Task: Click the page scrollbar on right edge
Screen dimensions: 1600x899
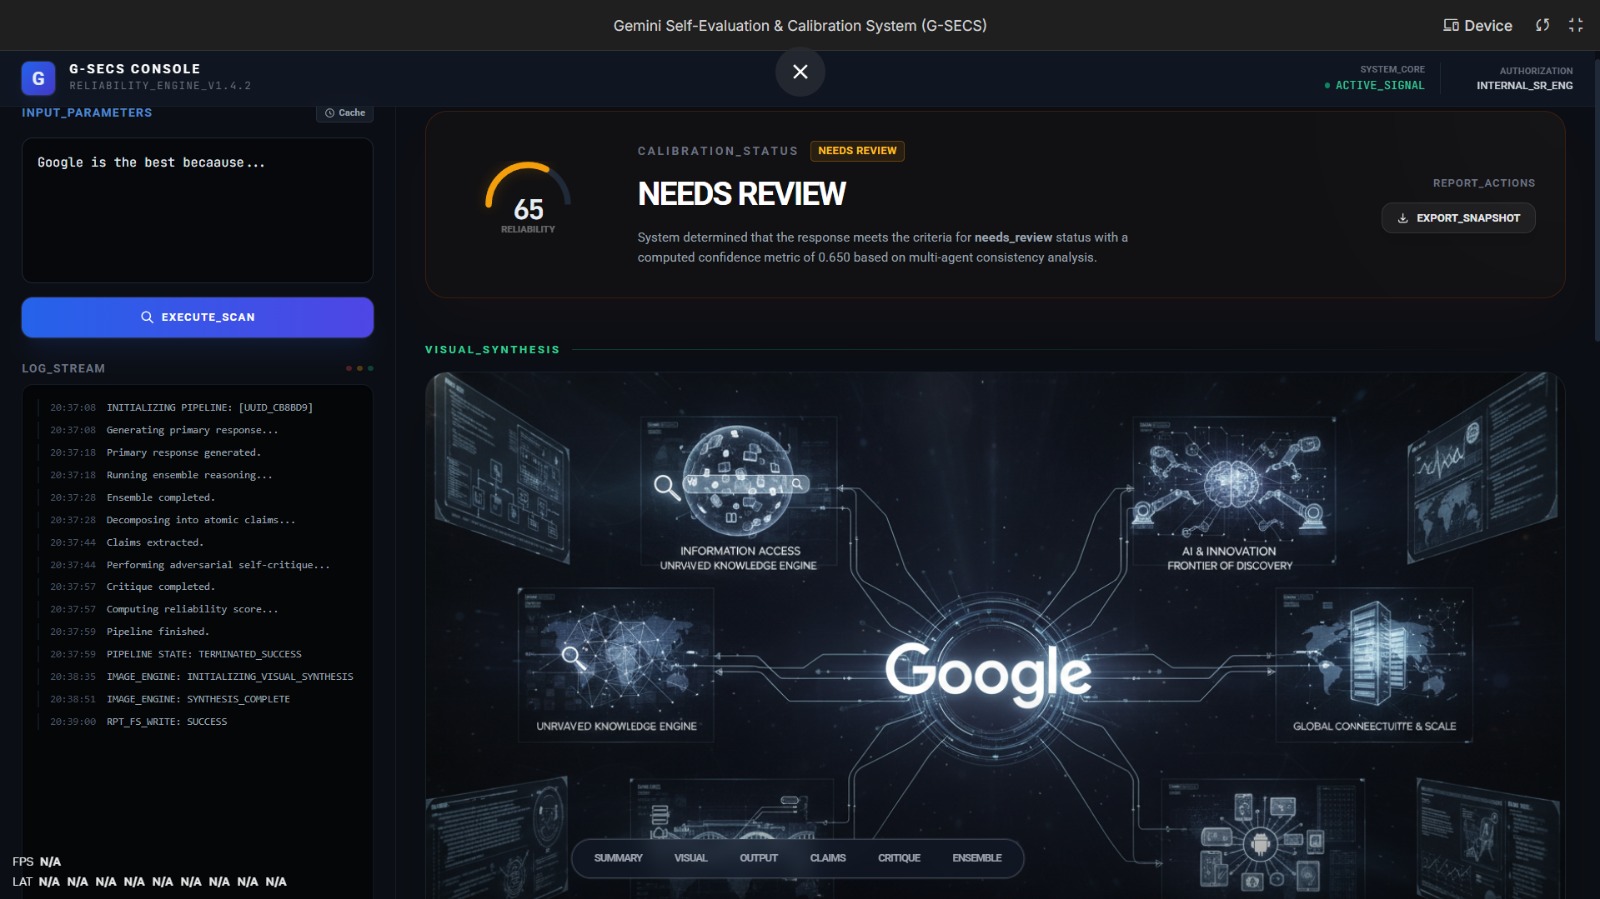Action: 1596,200
